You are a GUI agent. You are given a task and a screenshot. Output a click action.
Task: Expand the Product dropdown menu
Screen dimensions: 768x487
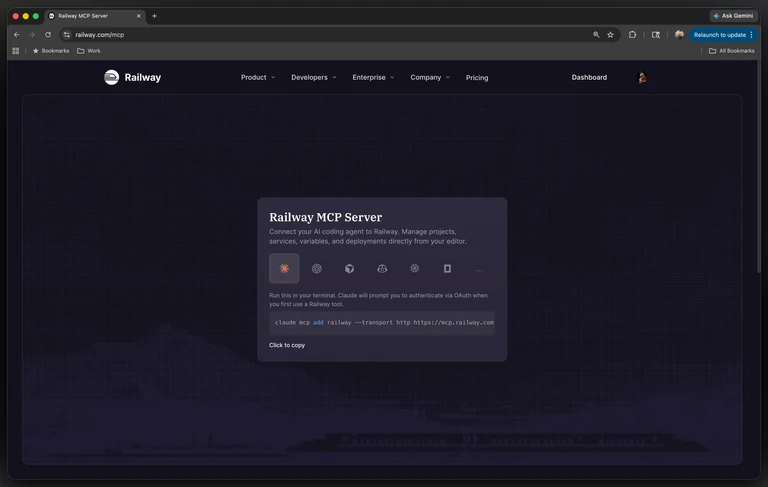pyautogui.click(x=258, y=77)
